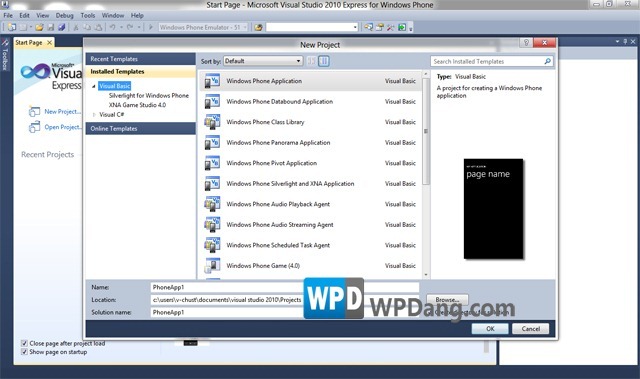Open the View menu

point(42,16)
